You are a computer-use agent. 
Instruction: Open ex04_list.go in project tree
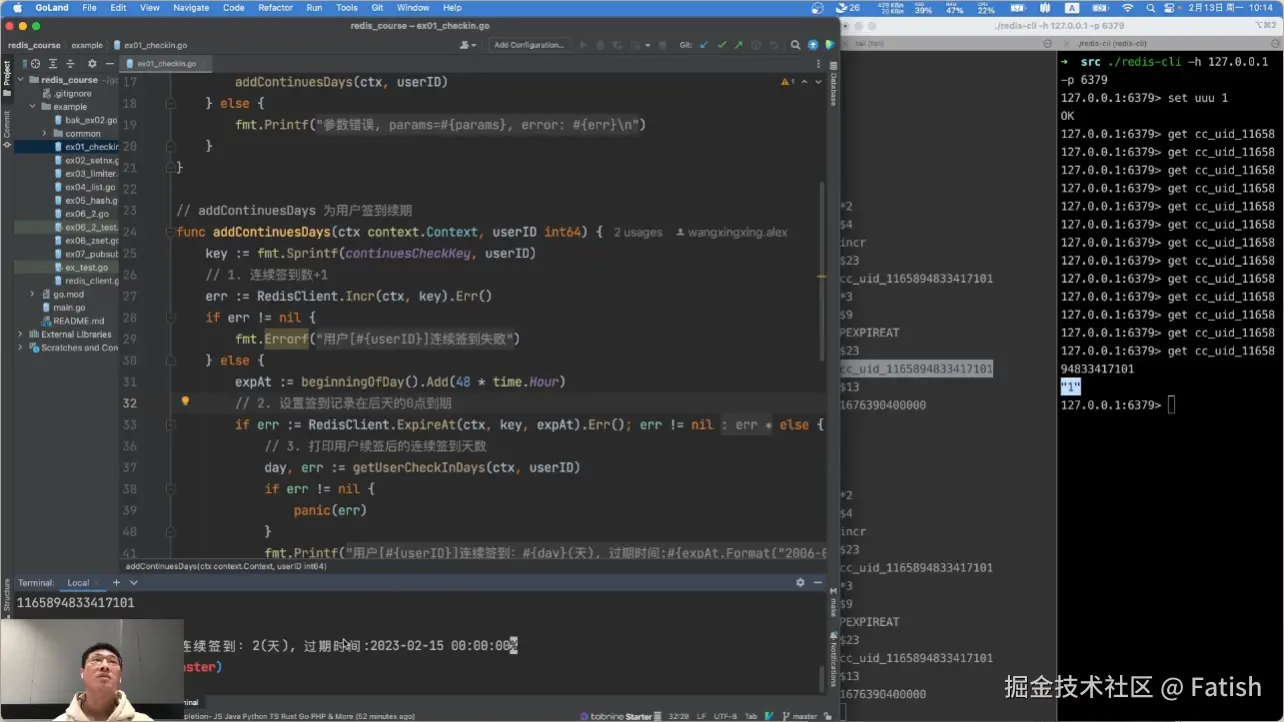(x=86, y=187)
